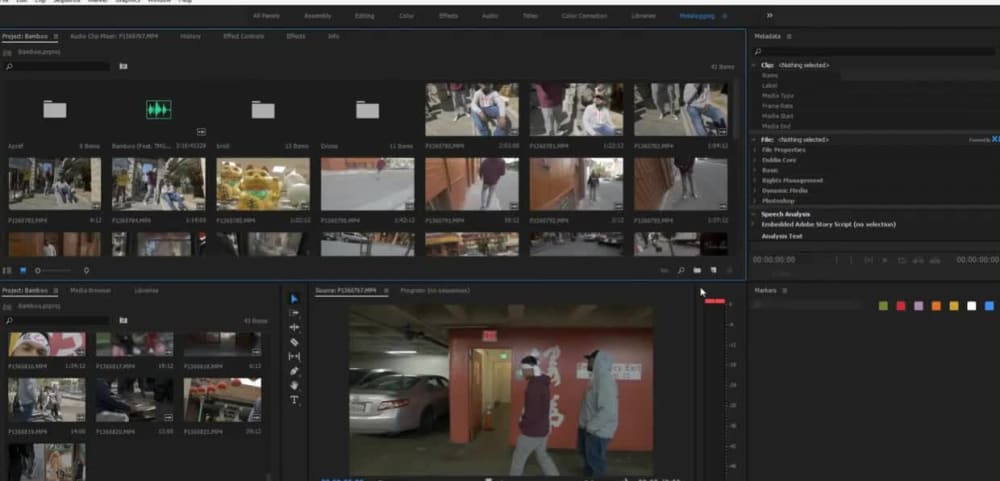Image resolution: width=1000 pixels, height=481 pixels.
Task: Expand Dynamic Media metadata group
Action: [754, 191]
